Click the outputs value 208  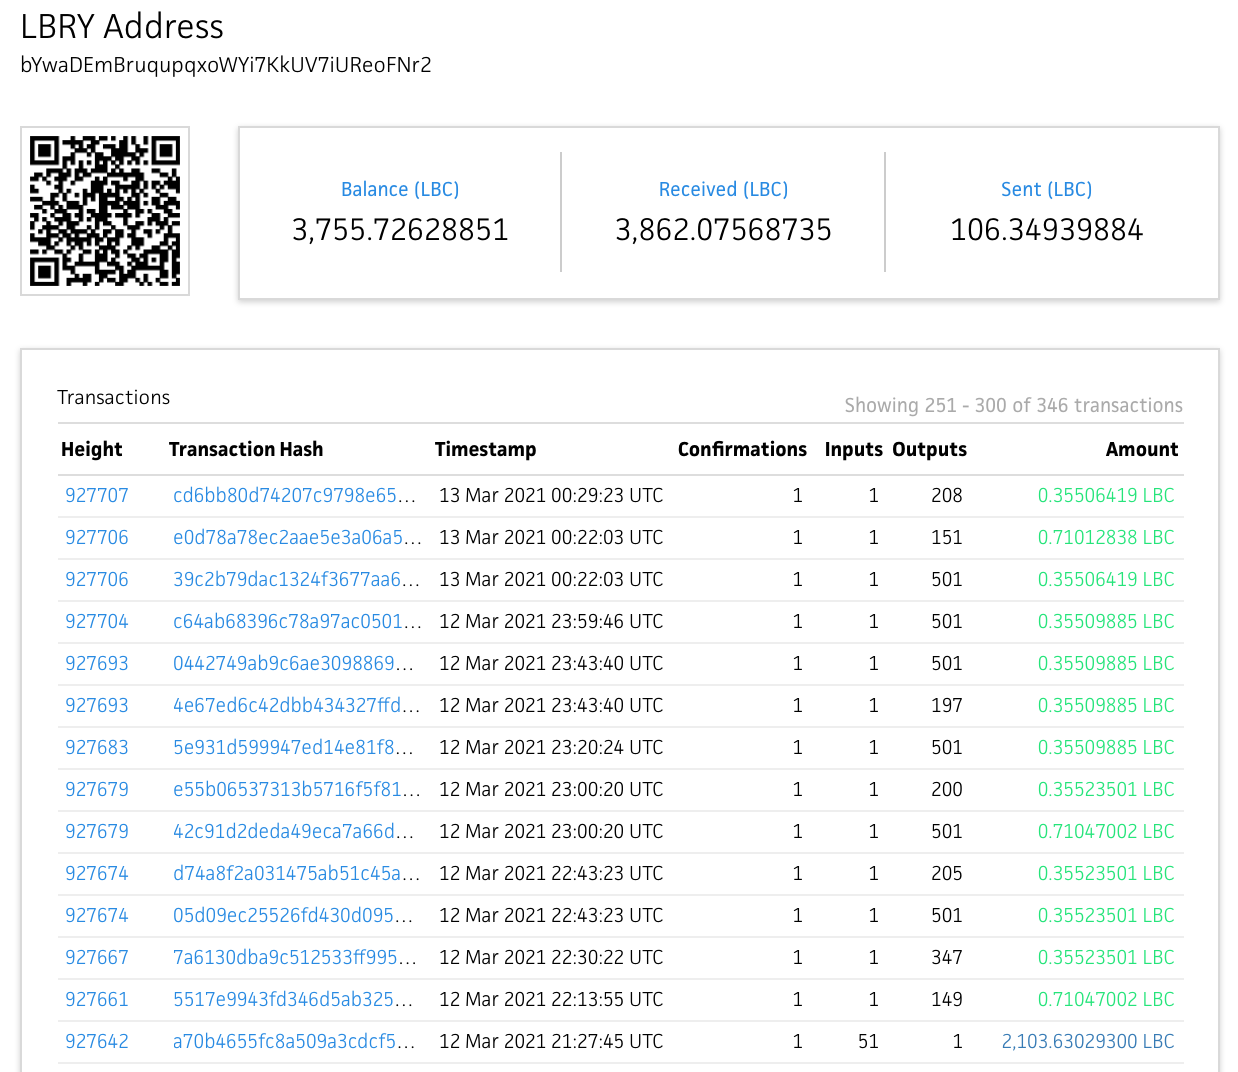[947, 495]
